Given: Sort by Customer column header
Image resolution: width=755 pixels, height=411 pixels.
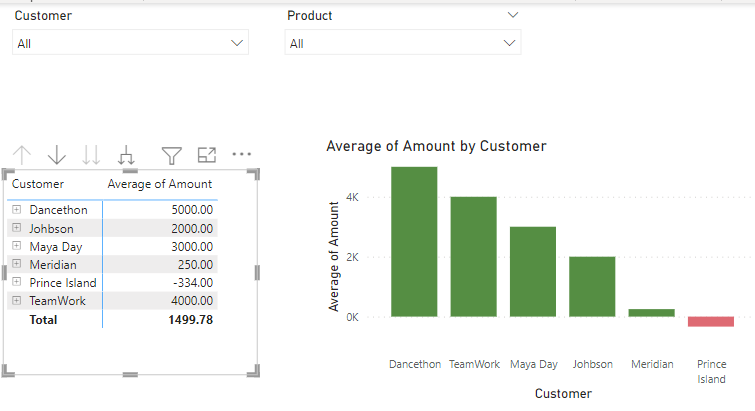Looking at the screenshot, I should (38, 184).
